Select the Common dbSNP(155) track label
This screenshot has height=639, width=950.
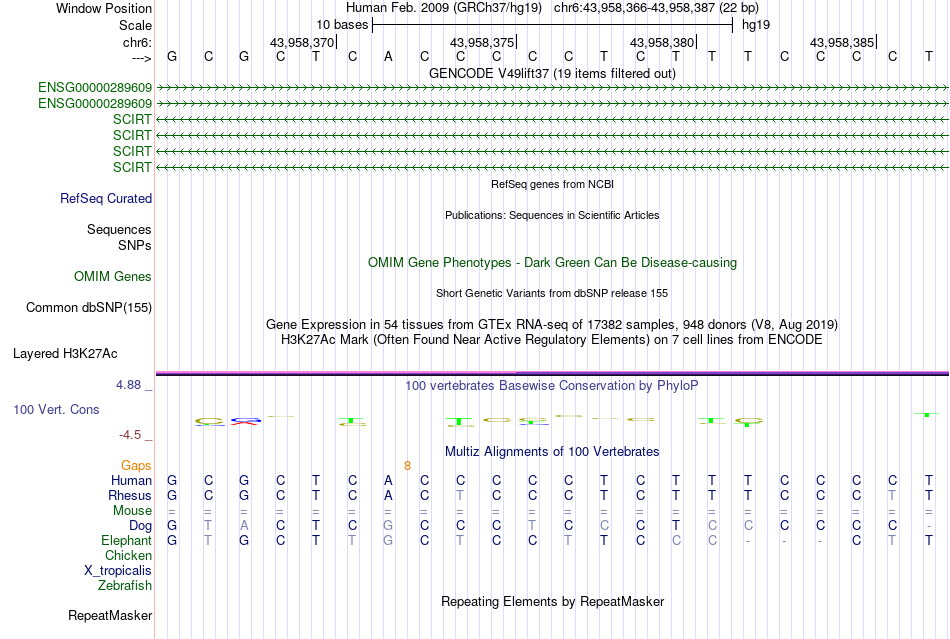tap(89, 308)
